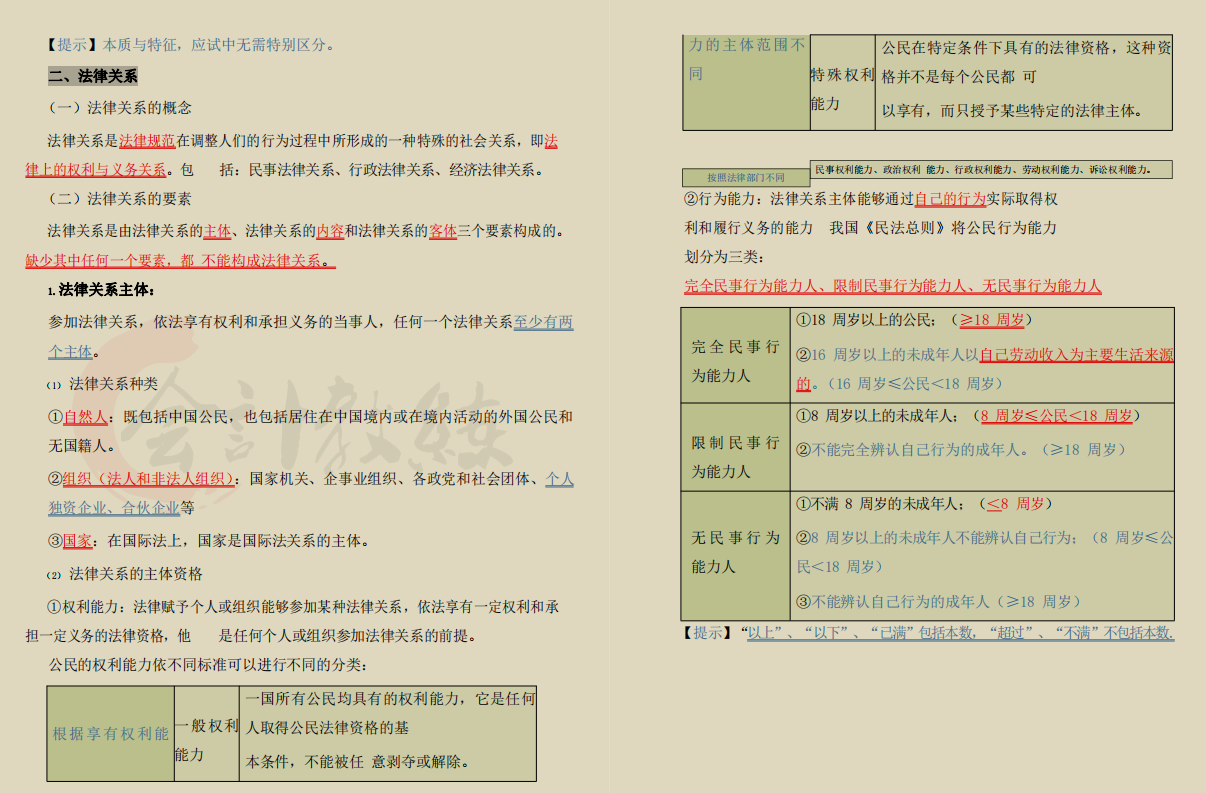Viewport: 1206px width, 793px height.
Task: Click the highlighted heading 二、法律关系
Action: pos(94,75)
